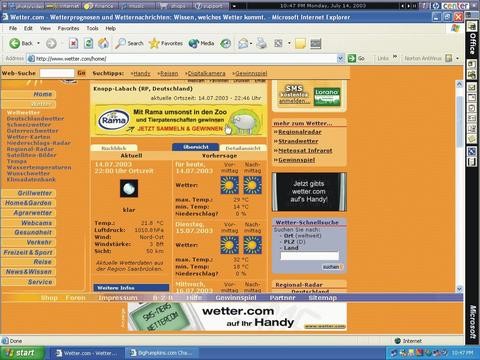This screenshot has width=480, height=360.
Task: Open the Tools menu
Action: coord(92,28)
